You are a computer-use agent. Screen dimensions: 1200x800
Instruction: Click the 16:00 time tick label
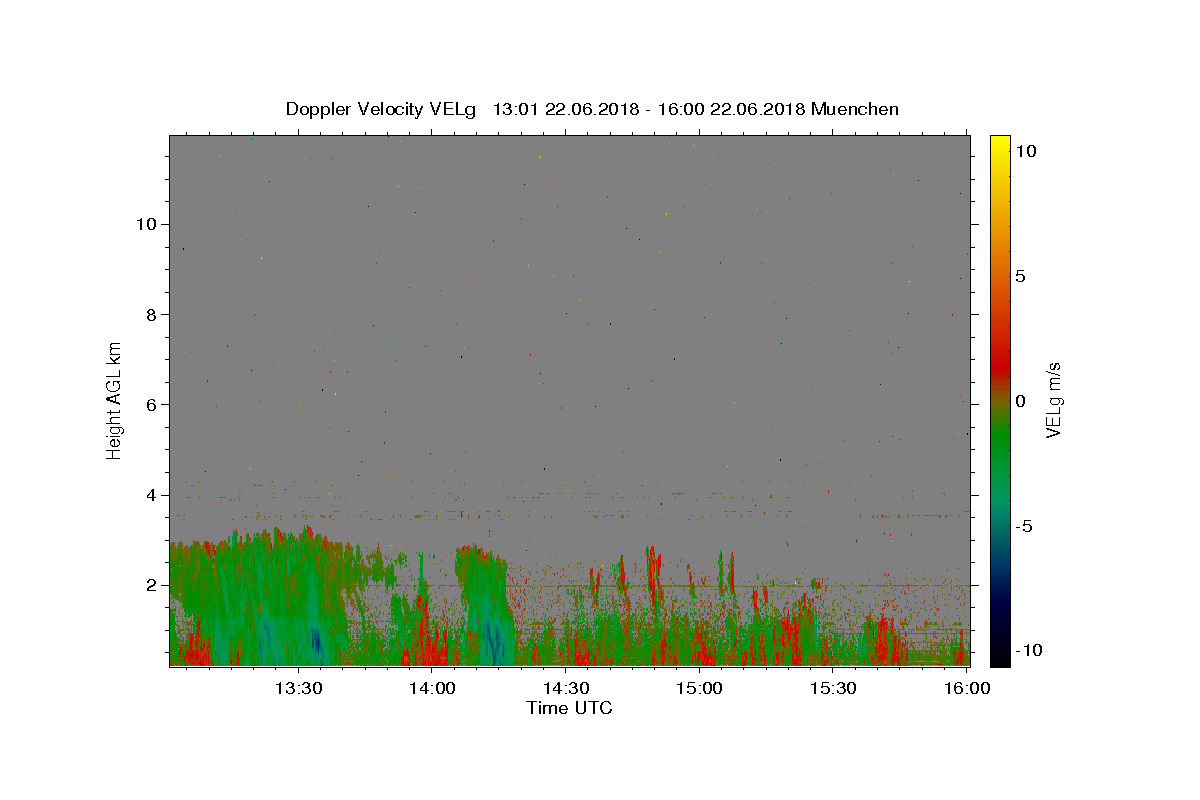966,688
